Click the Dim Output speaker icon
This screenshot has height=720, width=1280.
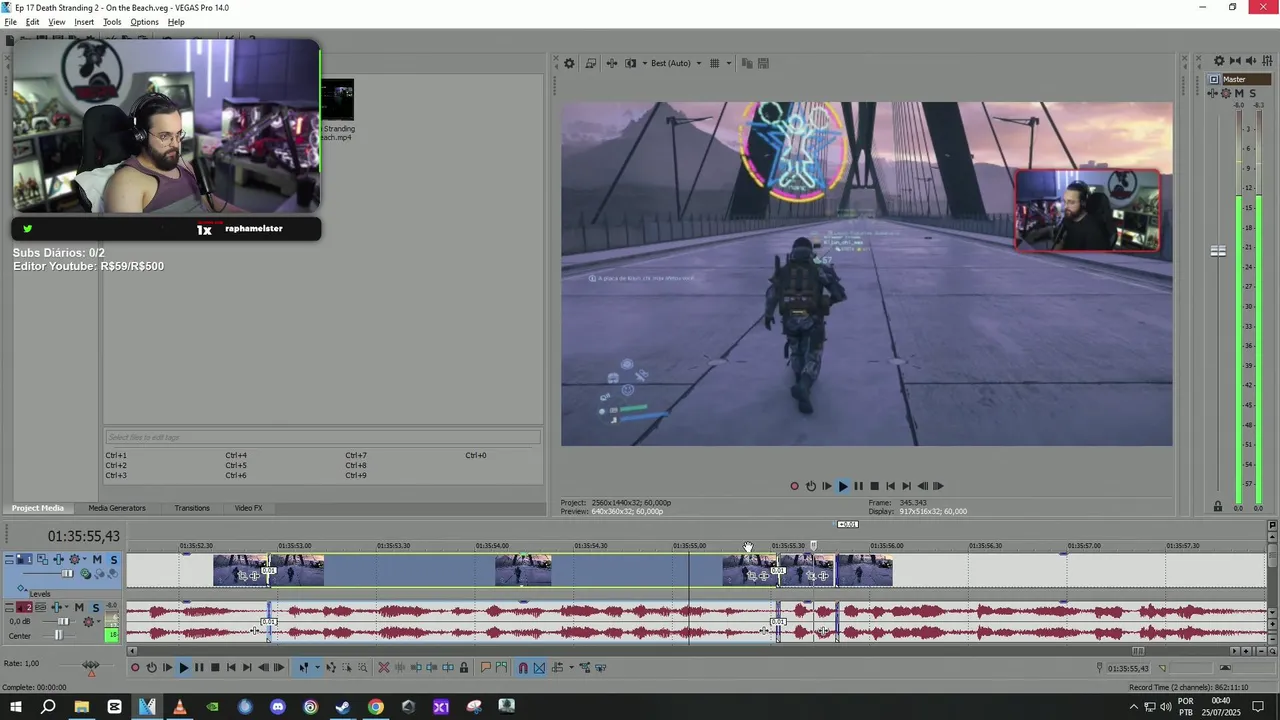[1250, 62]
